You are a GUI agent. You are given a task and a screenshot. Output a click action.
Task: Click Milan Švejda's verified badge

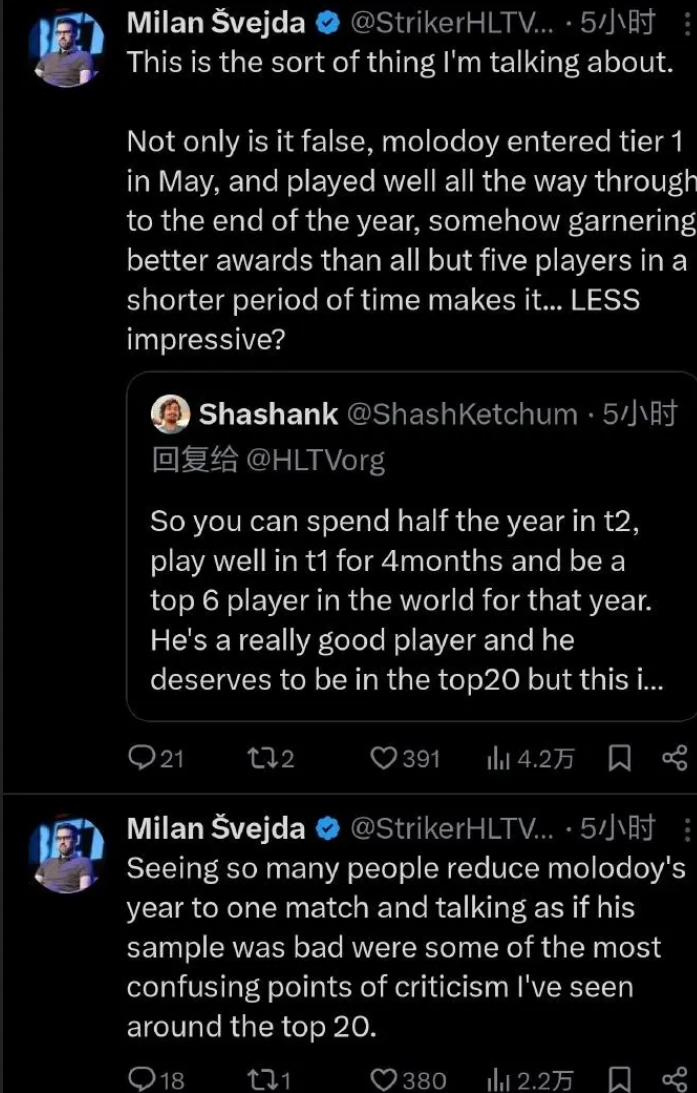coord(325,22)
